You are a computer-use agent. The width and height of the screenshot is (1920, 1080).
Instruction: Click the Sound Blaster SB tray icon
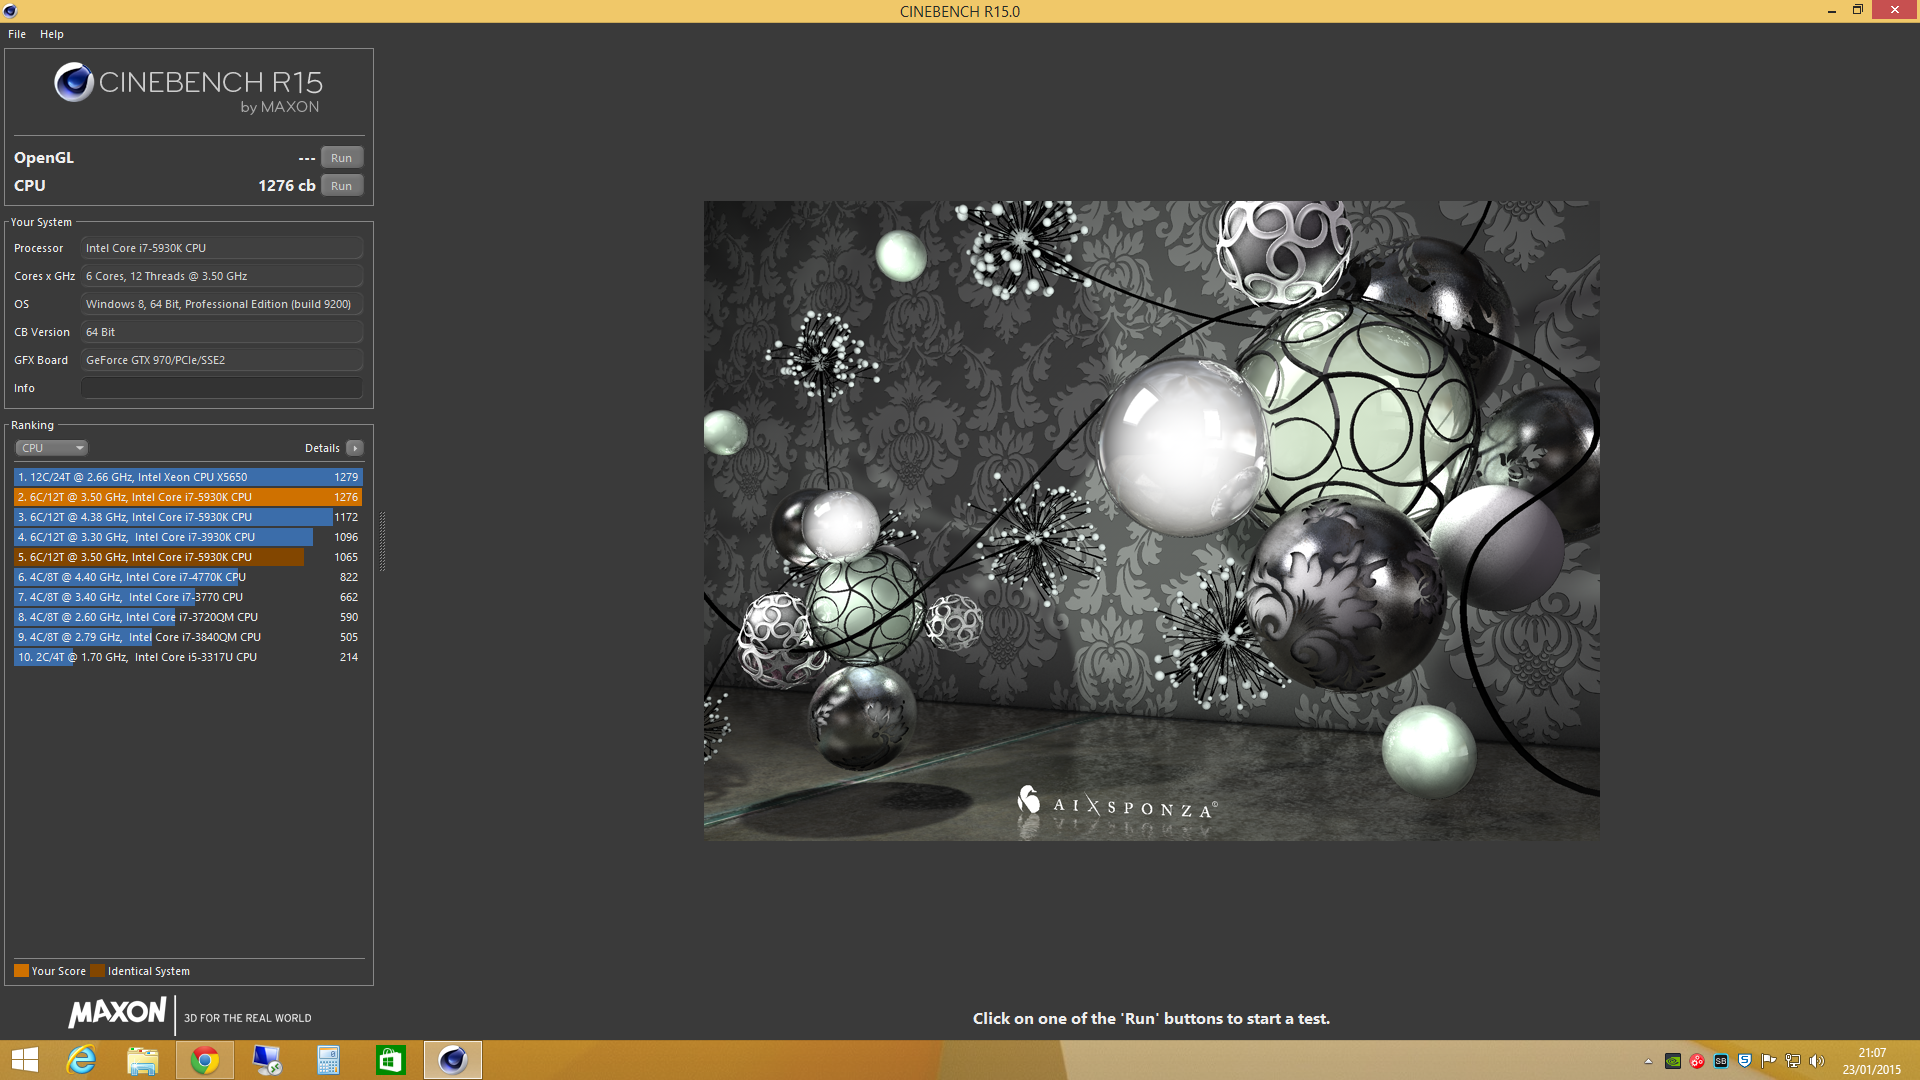[x=1720, y=1061]
